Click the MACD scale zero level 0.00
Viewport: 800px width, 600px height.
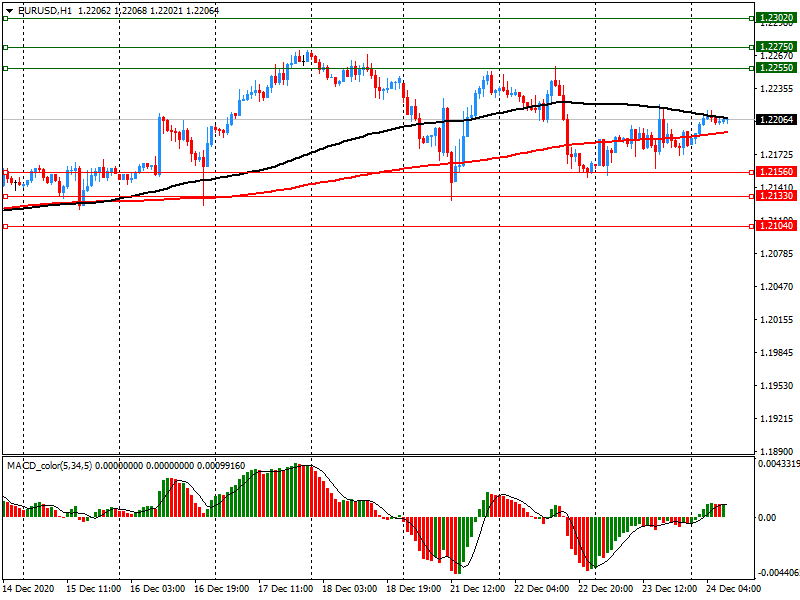tap(767, 518)
